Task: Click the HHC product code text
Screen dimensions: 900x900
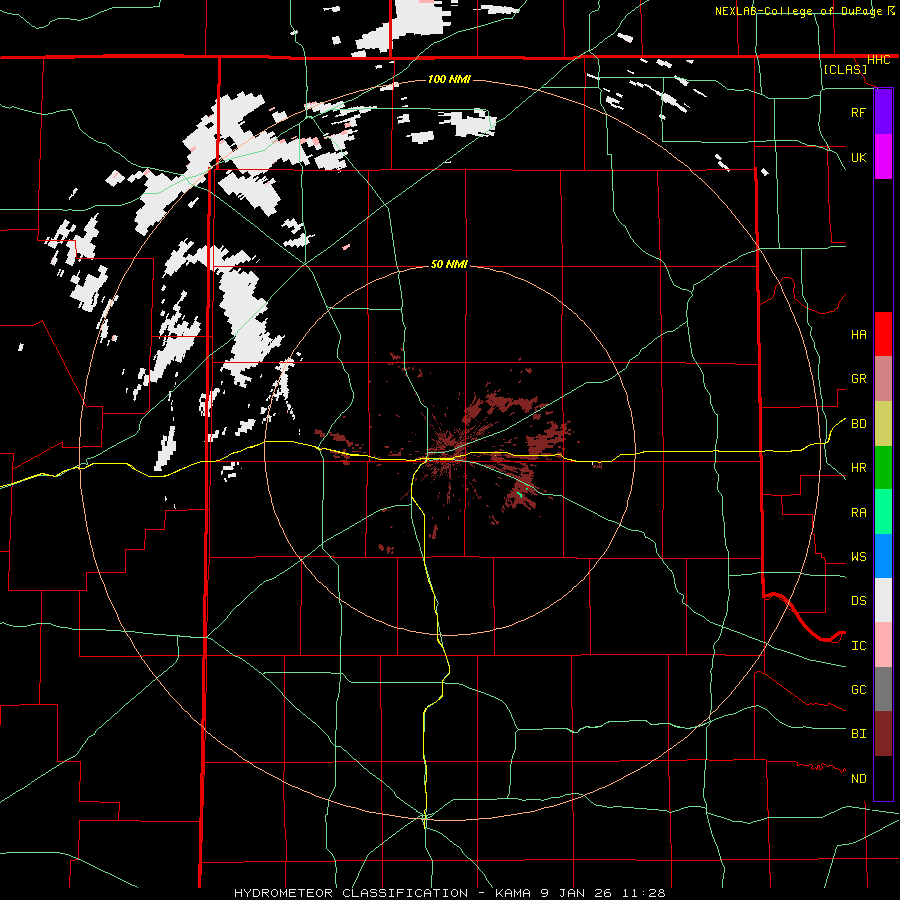Action: [x=878, y=60]
